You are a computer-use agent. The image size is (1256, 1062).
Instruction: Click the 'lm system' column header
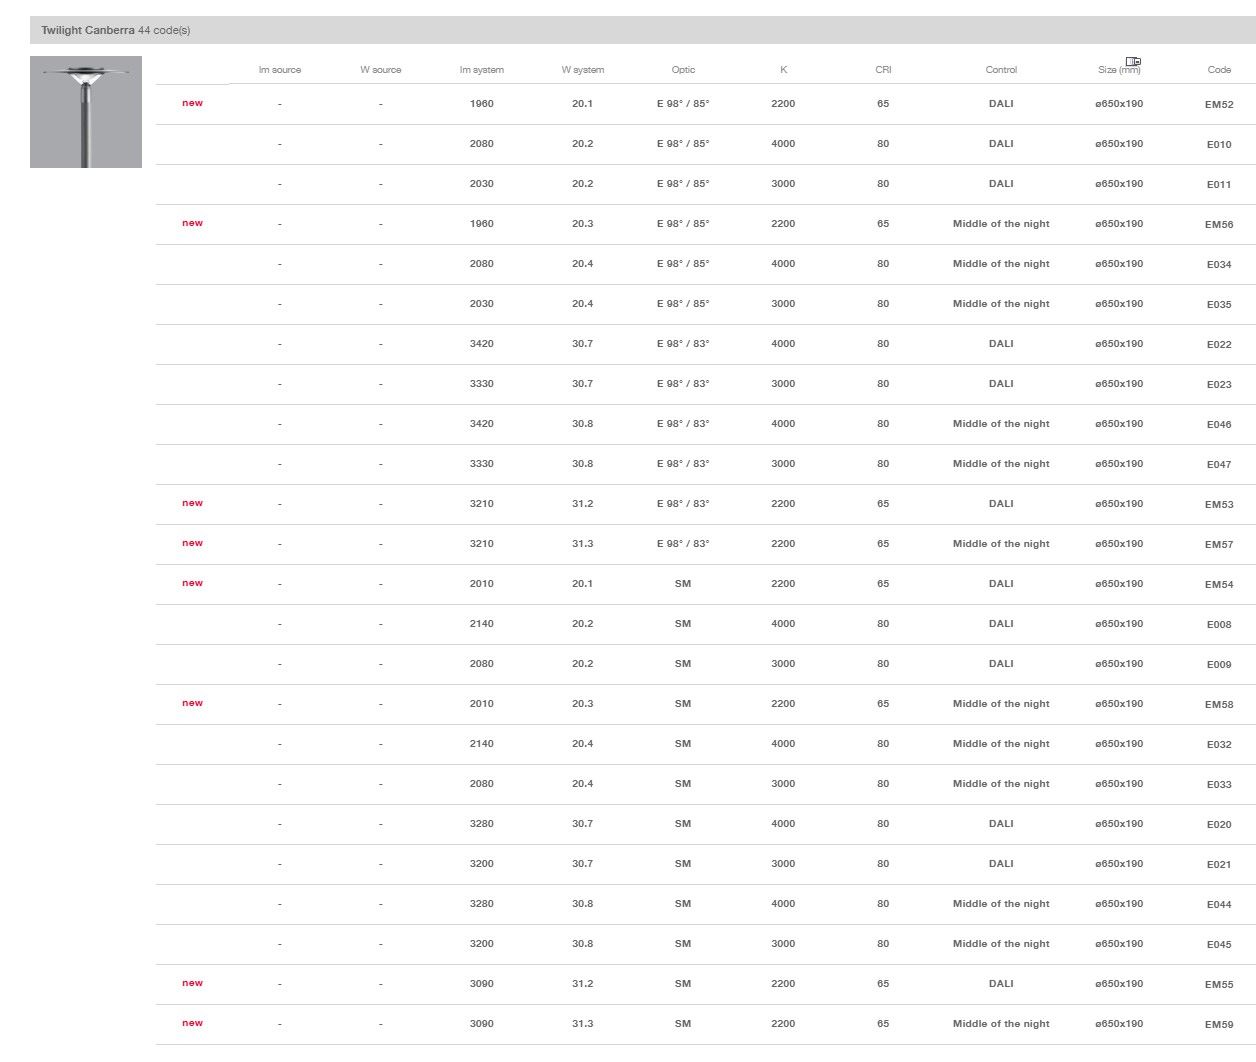(481, 70)
